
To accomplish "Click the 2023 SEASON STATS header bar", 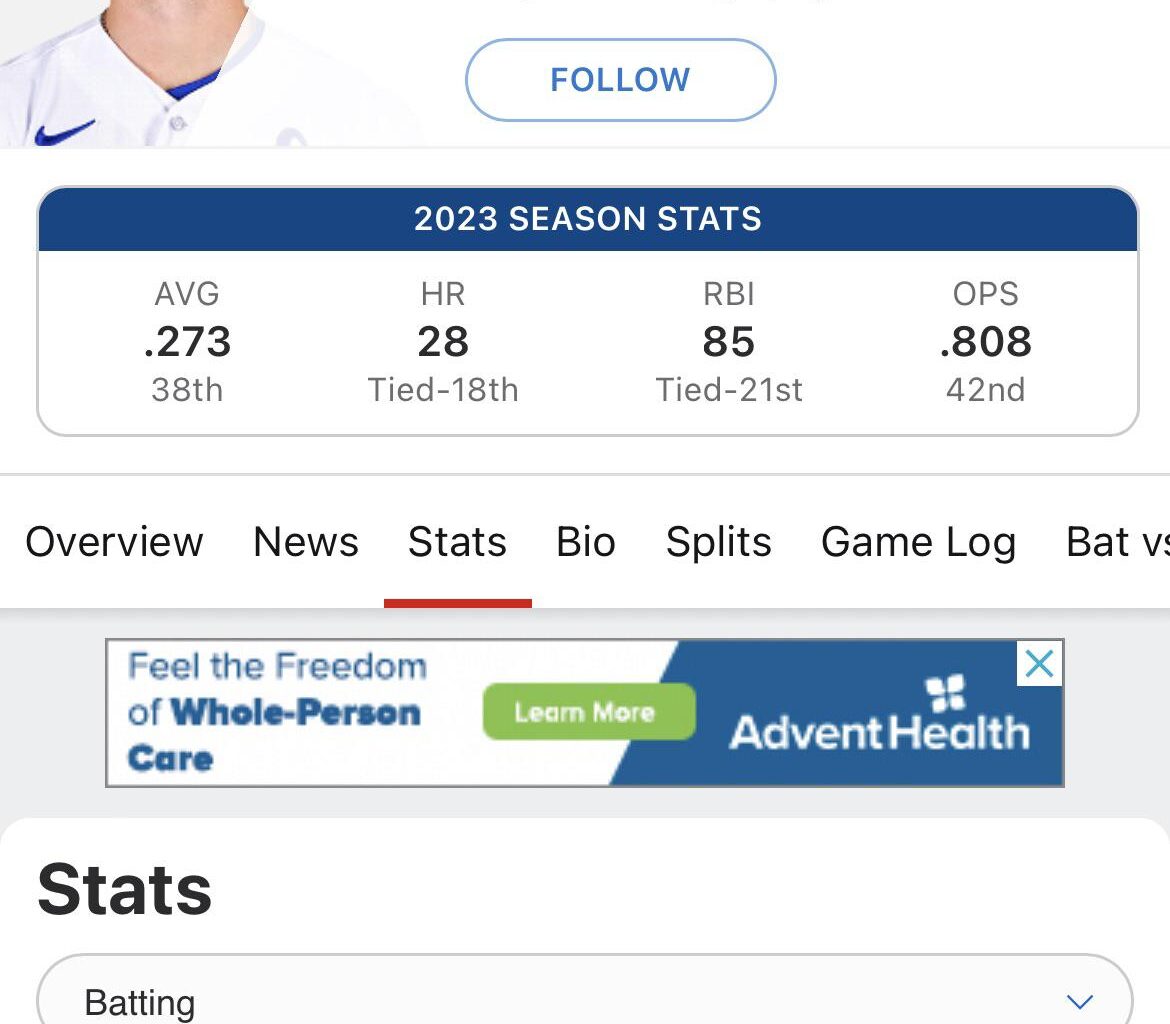I will (586, 219).
